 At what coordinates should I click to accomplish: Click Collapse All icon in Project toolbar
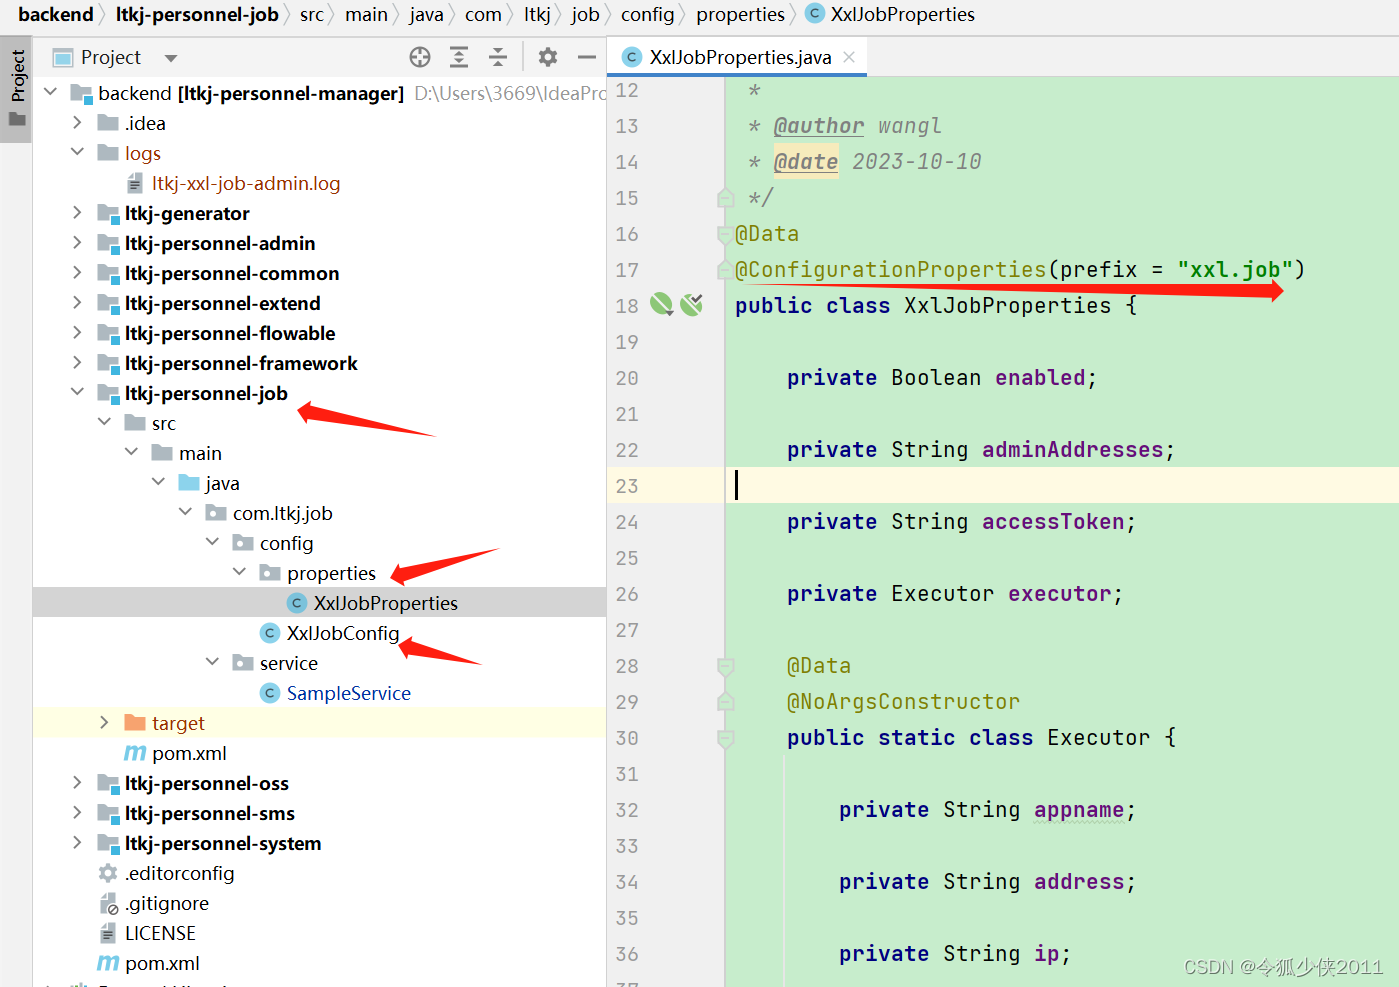click(x=498, y=57)
